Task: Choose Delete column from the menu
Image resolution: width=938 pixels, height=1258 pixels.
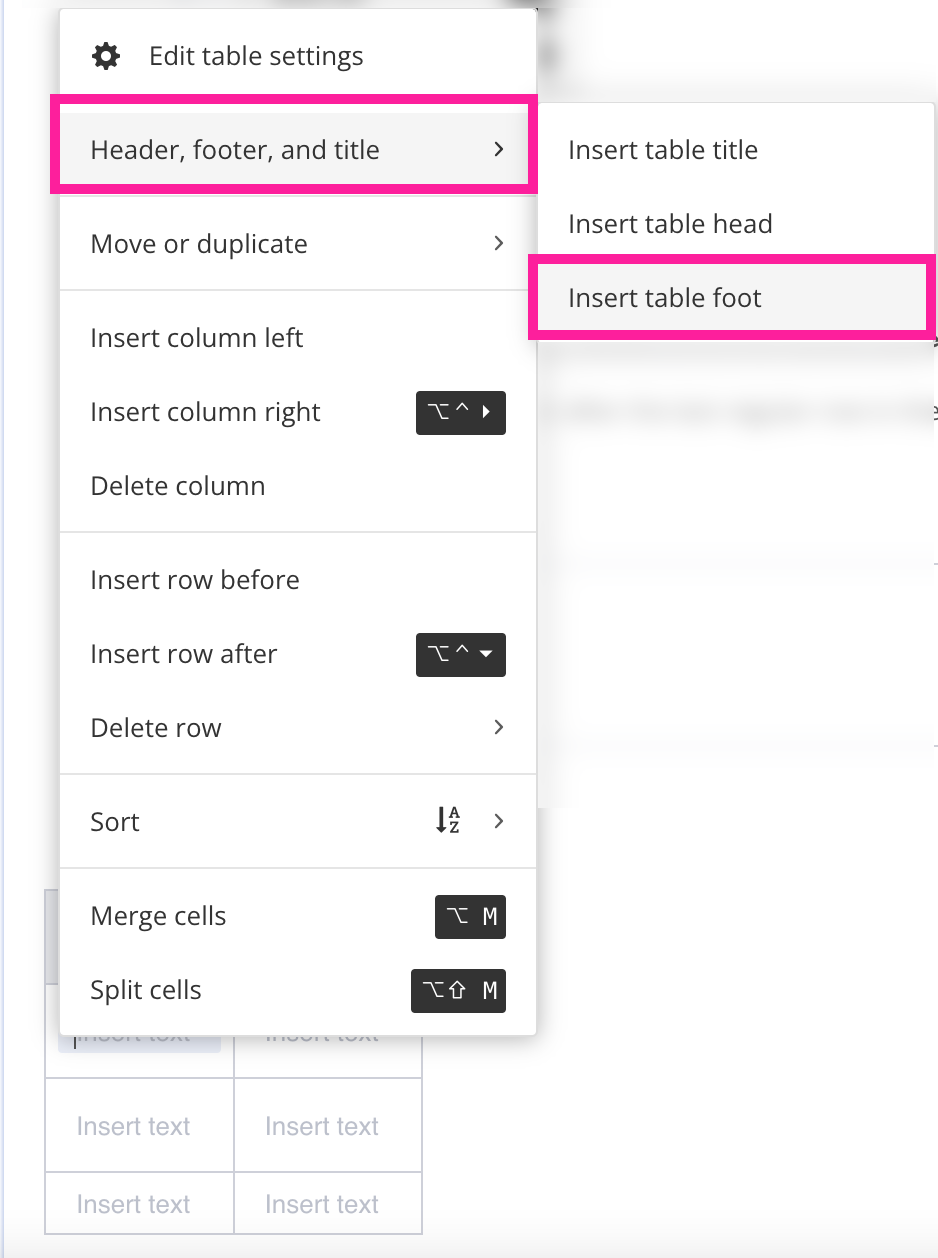Action: tap(177, 486)
